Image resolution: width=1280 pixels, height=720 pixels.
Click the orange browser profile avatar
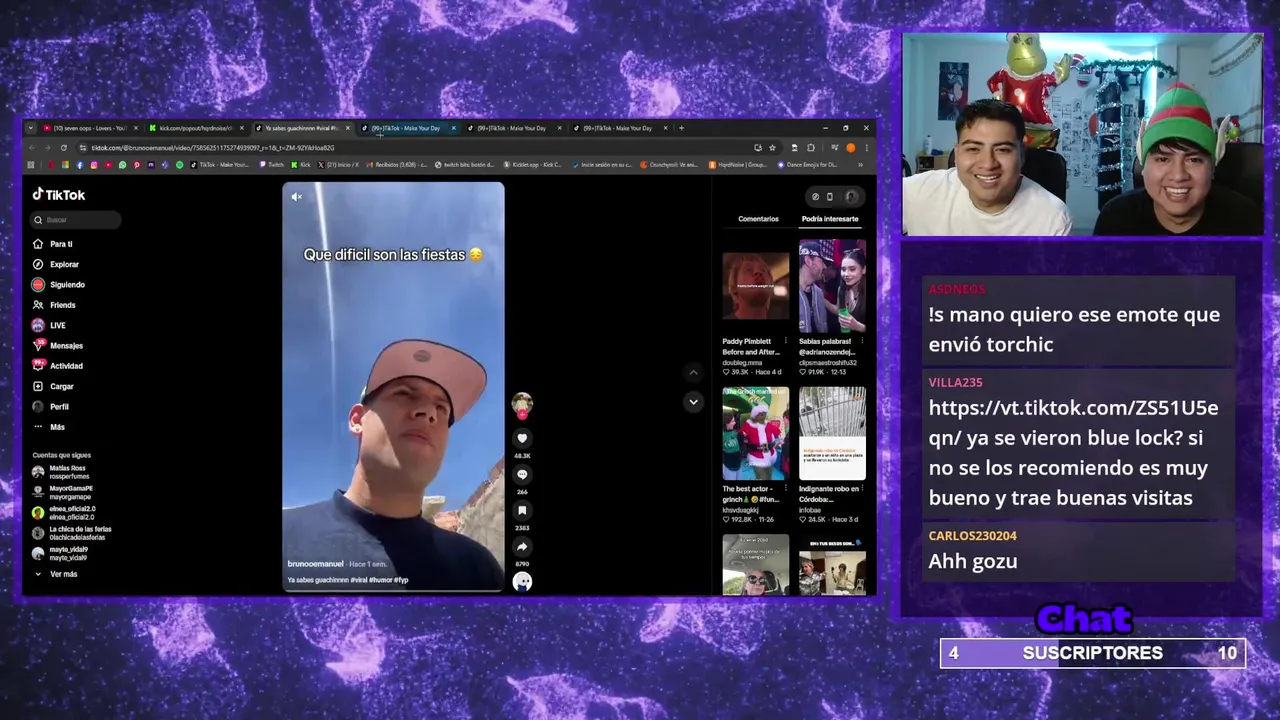coord(850,148)
